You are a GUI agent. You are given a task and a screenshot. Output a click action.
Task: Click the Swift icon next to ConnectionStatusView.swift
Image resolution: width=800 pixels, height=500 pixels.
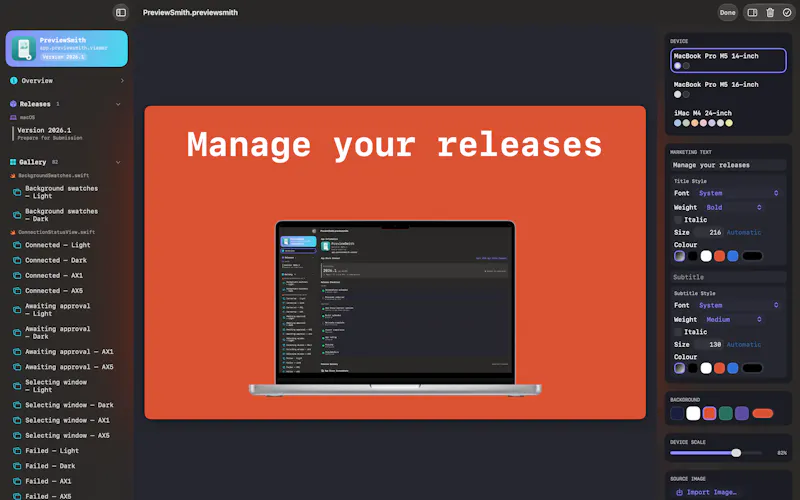13,232
